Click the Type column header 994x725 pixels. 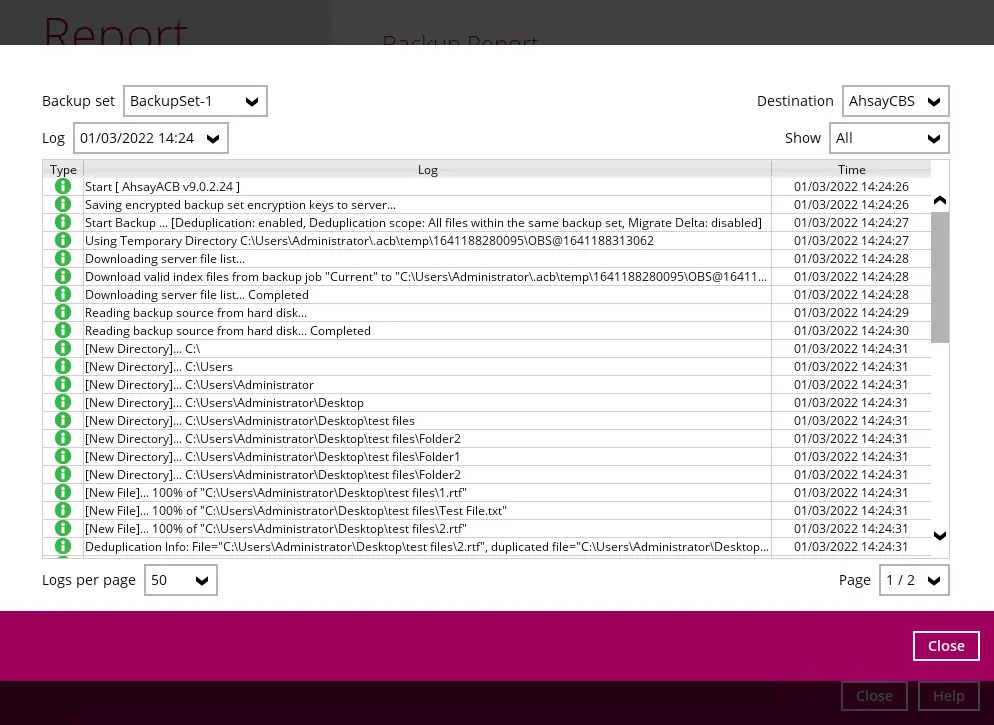(63, 169)
